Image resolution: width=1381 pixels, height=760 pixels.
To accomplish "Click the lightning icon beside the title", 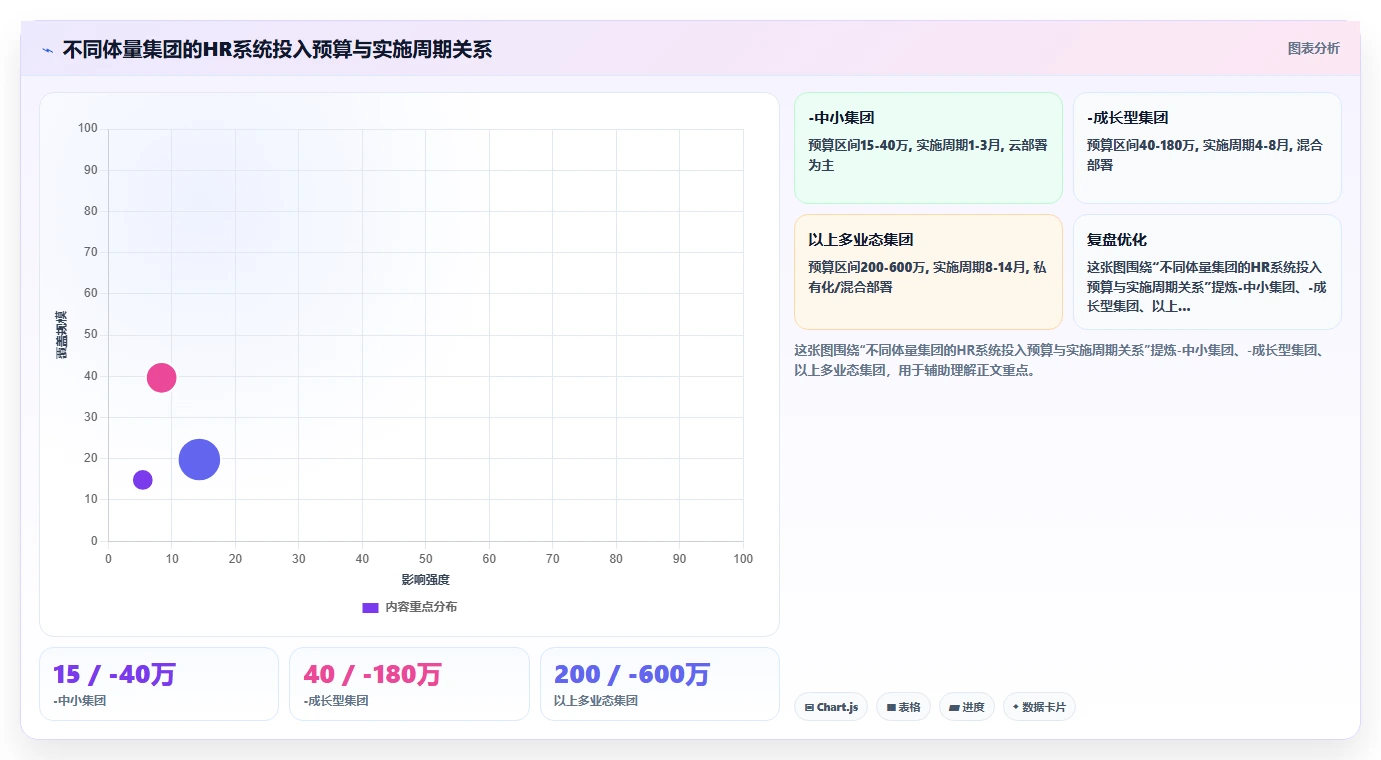I will [47, 50].
